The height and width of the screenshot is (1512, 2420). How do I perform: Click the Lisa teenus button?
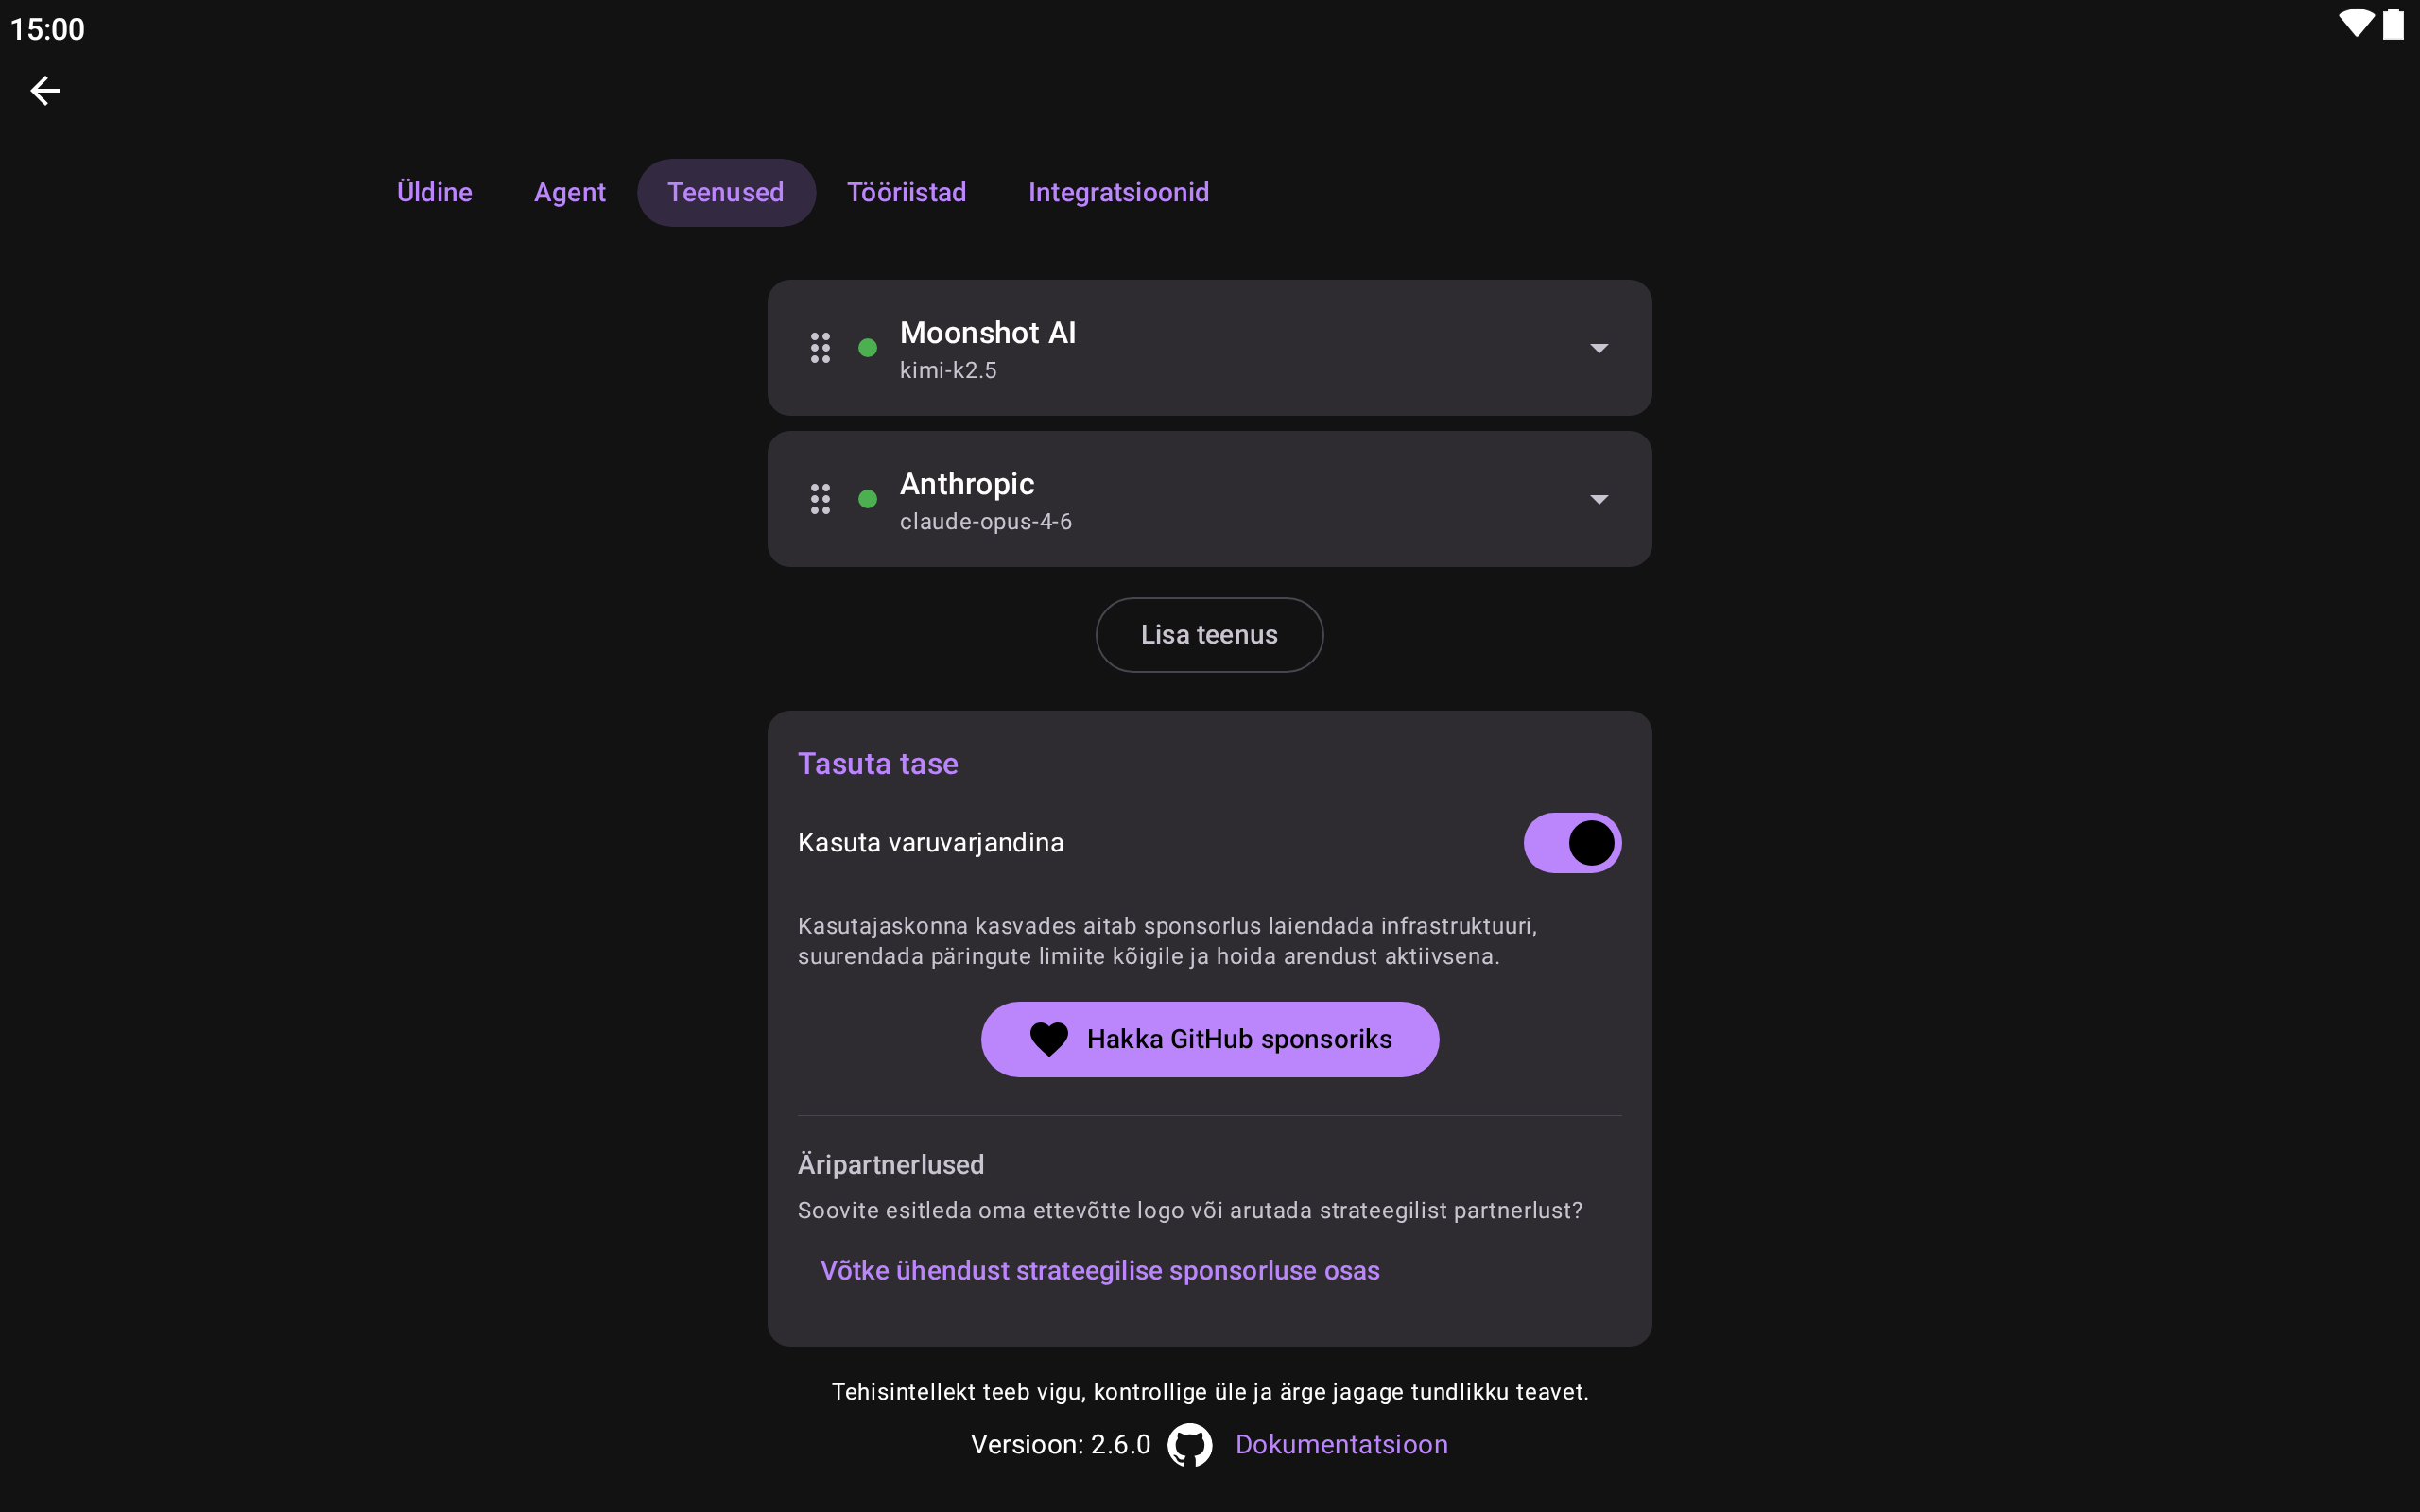click(x=1209, y=635)
